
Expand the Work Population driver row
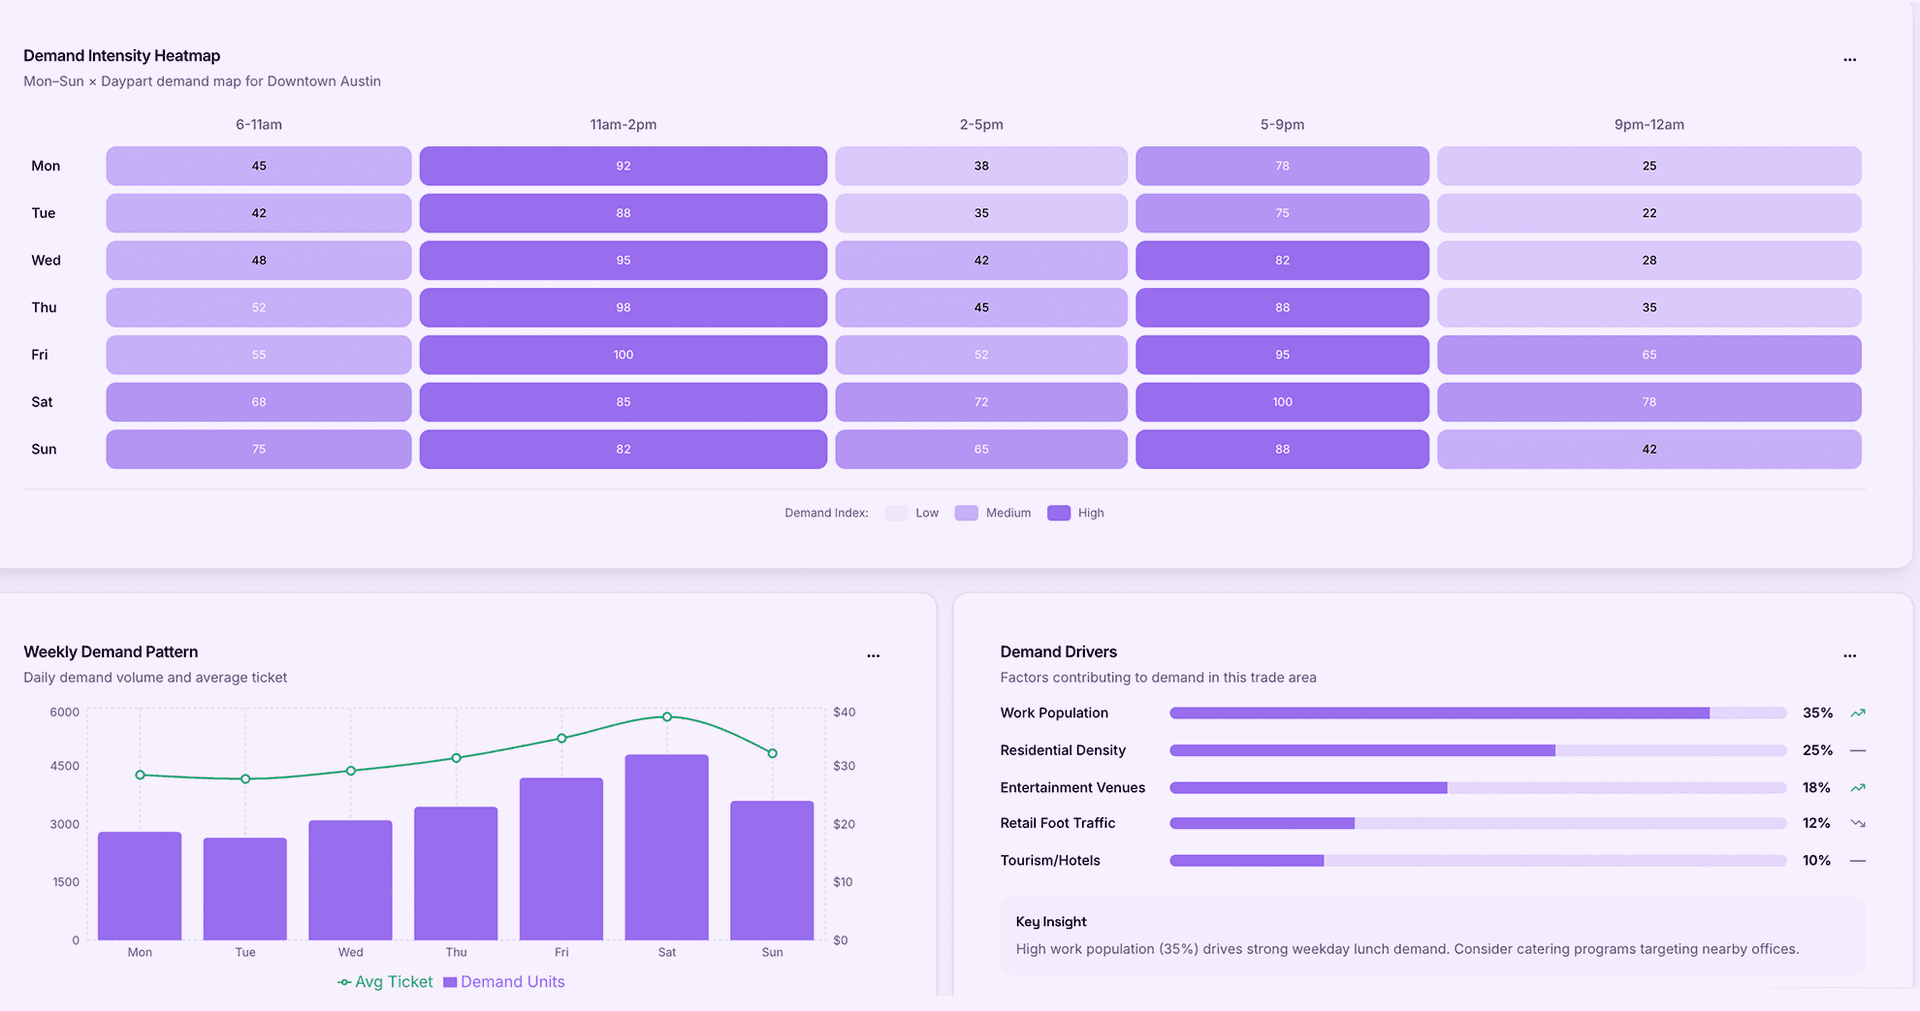(1054, 713)
